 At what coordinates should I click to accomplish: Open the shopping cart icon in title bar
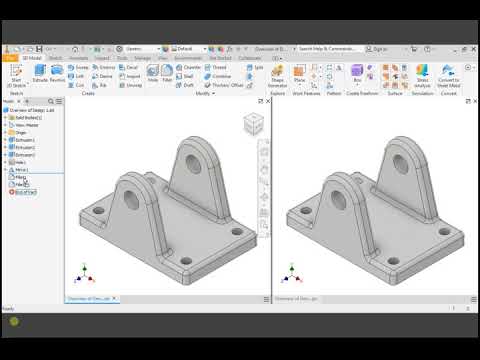414,49
